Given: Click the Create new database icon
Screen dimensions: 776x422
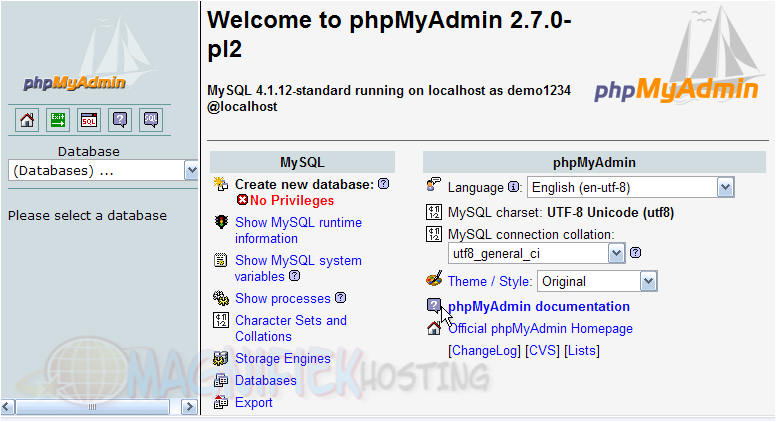Looking at the screenshot, I should [x=221, y=184].
